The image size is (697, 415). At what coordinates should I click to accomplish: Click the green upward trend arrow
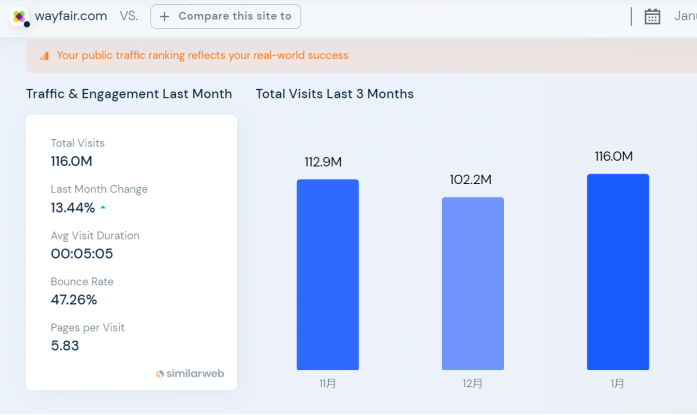(103, 208)
